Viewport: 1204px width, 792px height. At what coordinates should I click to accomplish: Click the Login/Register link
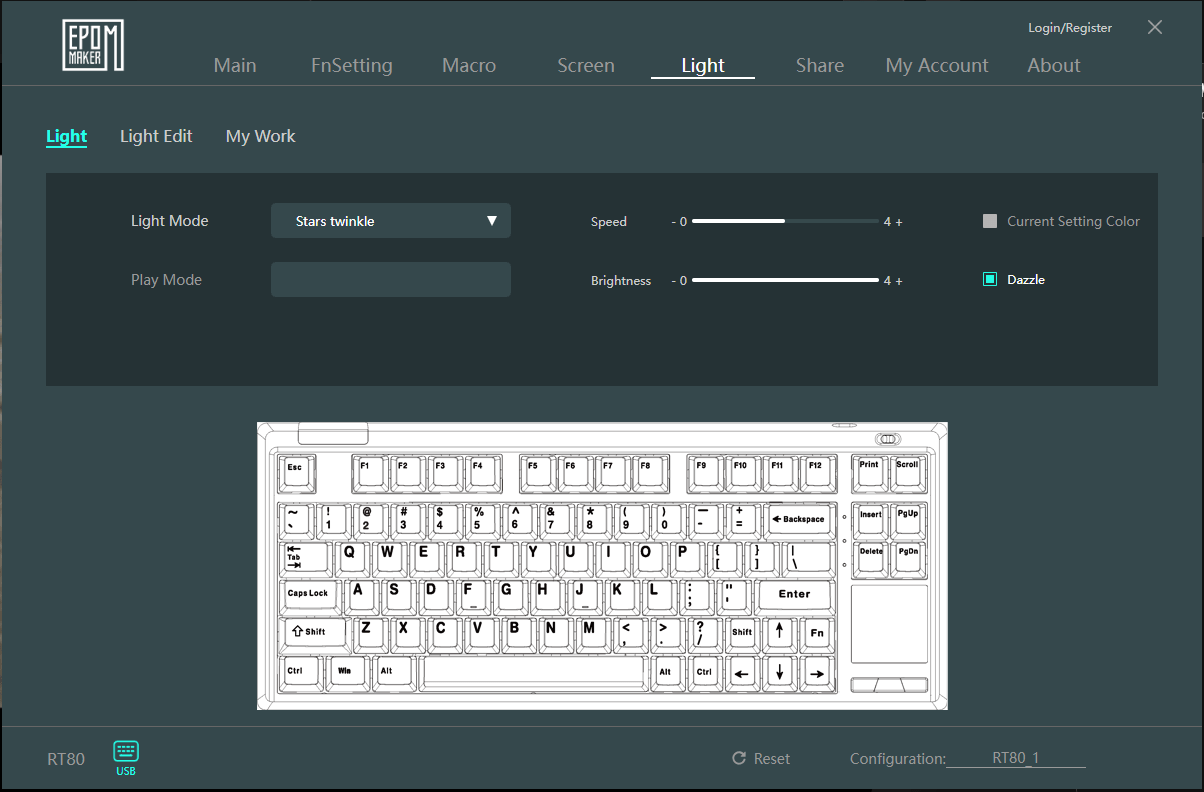coord(1069,28)
